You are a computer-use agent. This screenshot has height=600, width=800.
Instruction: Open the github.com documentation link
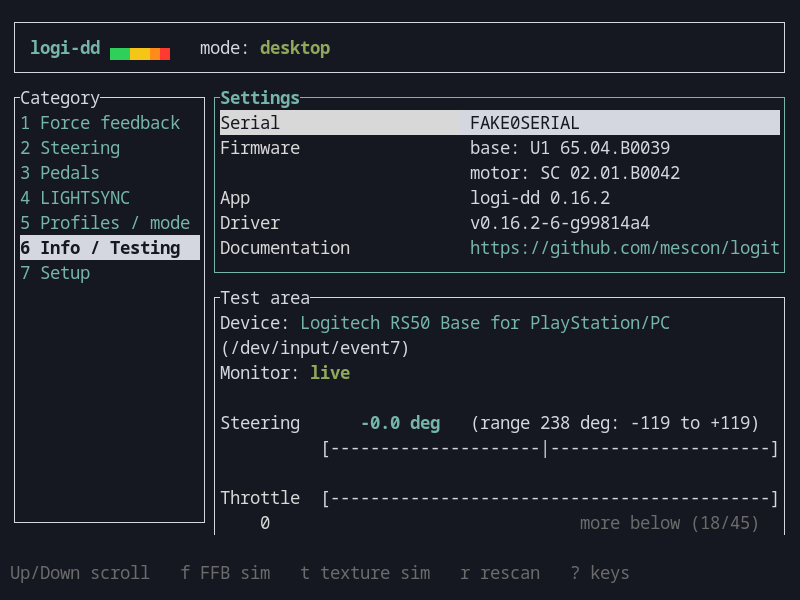click(x=625, y=248)
